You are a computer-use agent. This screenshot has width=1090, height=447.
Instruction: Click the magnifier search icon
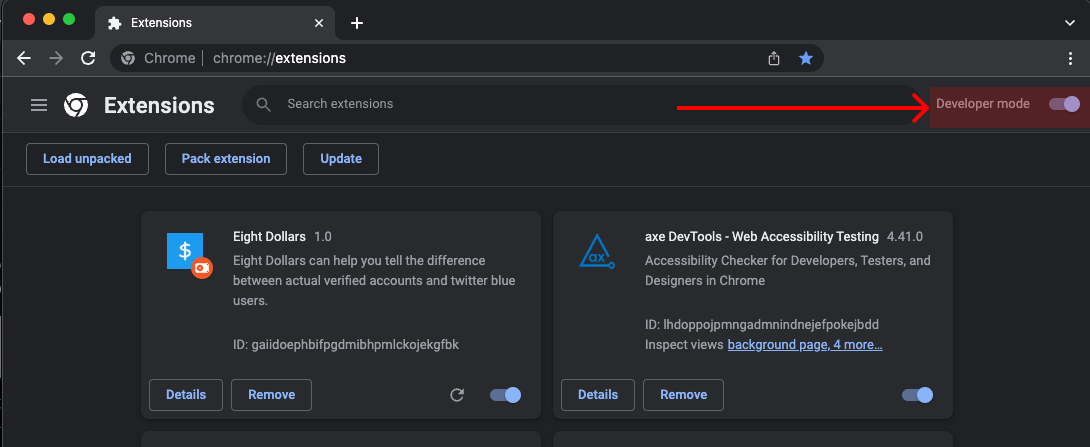263,104
